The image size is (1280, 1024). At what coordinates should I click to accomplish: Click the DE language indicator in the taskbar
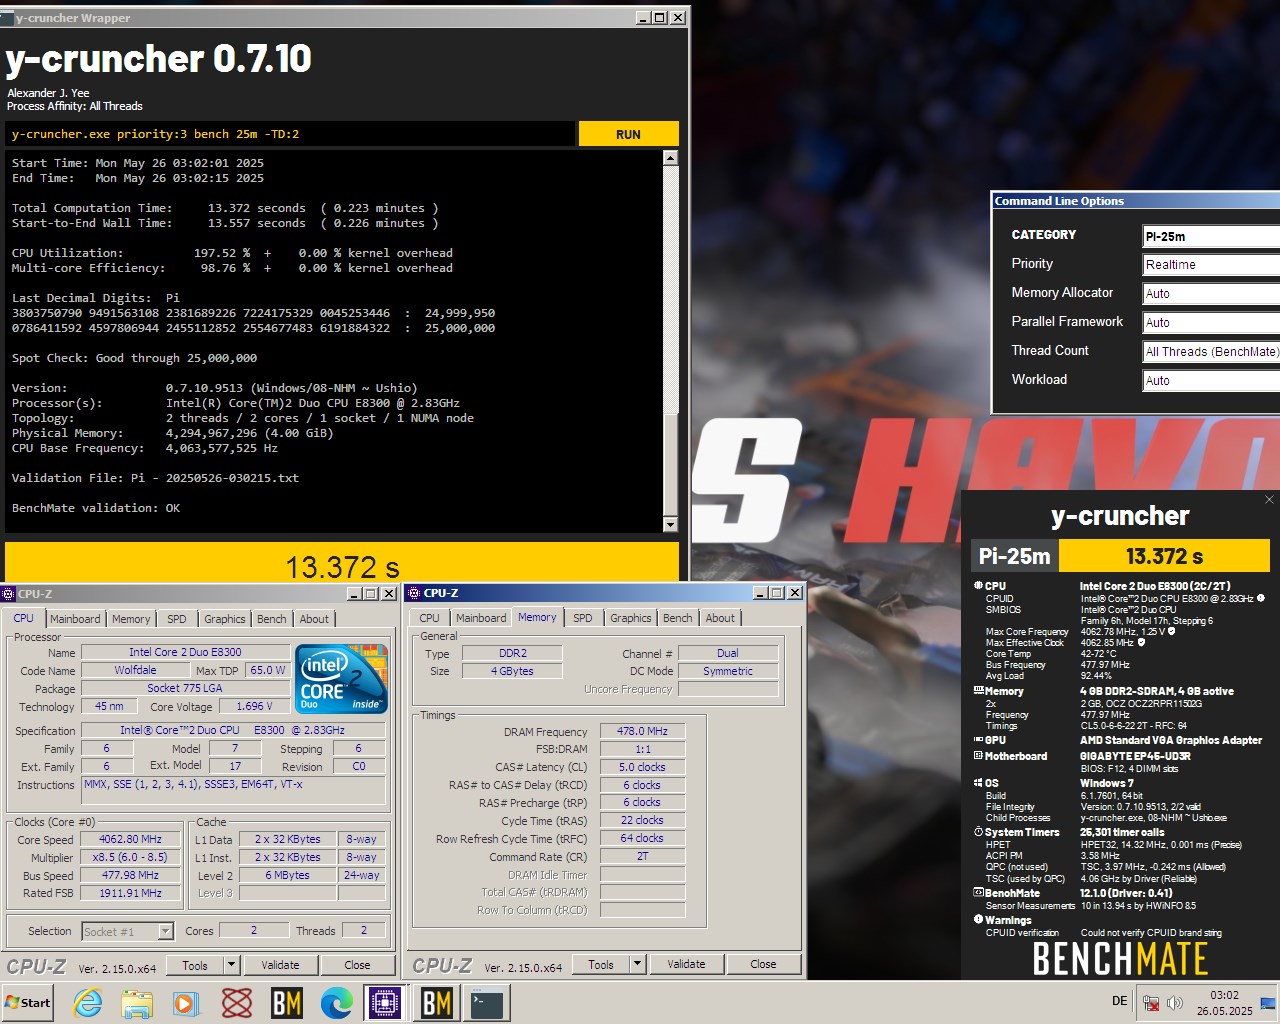coord(1119,1001)
